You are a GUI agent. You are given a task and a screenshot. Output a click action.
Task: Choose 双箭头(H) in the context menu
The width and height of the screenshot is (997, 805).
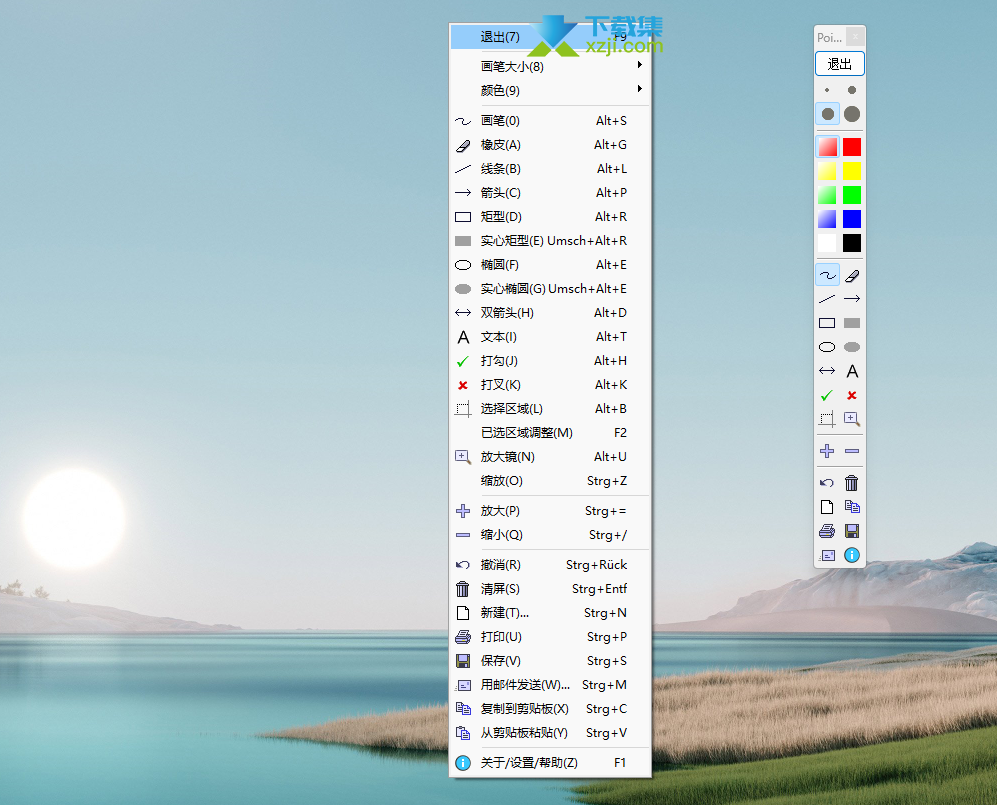pyautogui.click(x=550, y=313)
